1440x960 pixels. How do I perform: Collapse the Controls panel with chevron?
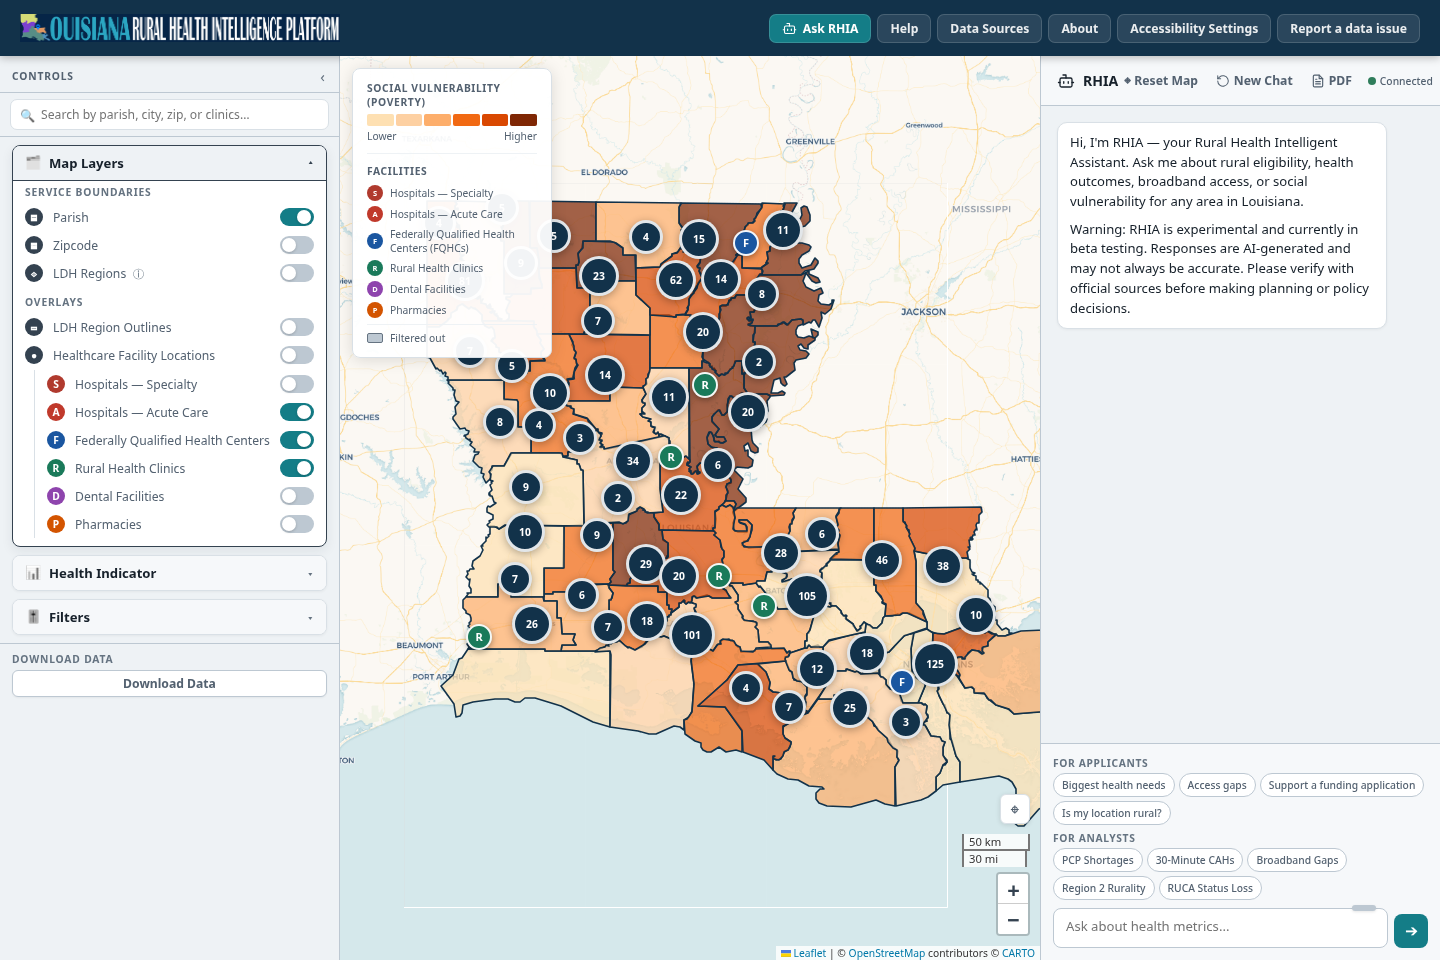[322, 77]
